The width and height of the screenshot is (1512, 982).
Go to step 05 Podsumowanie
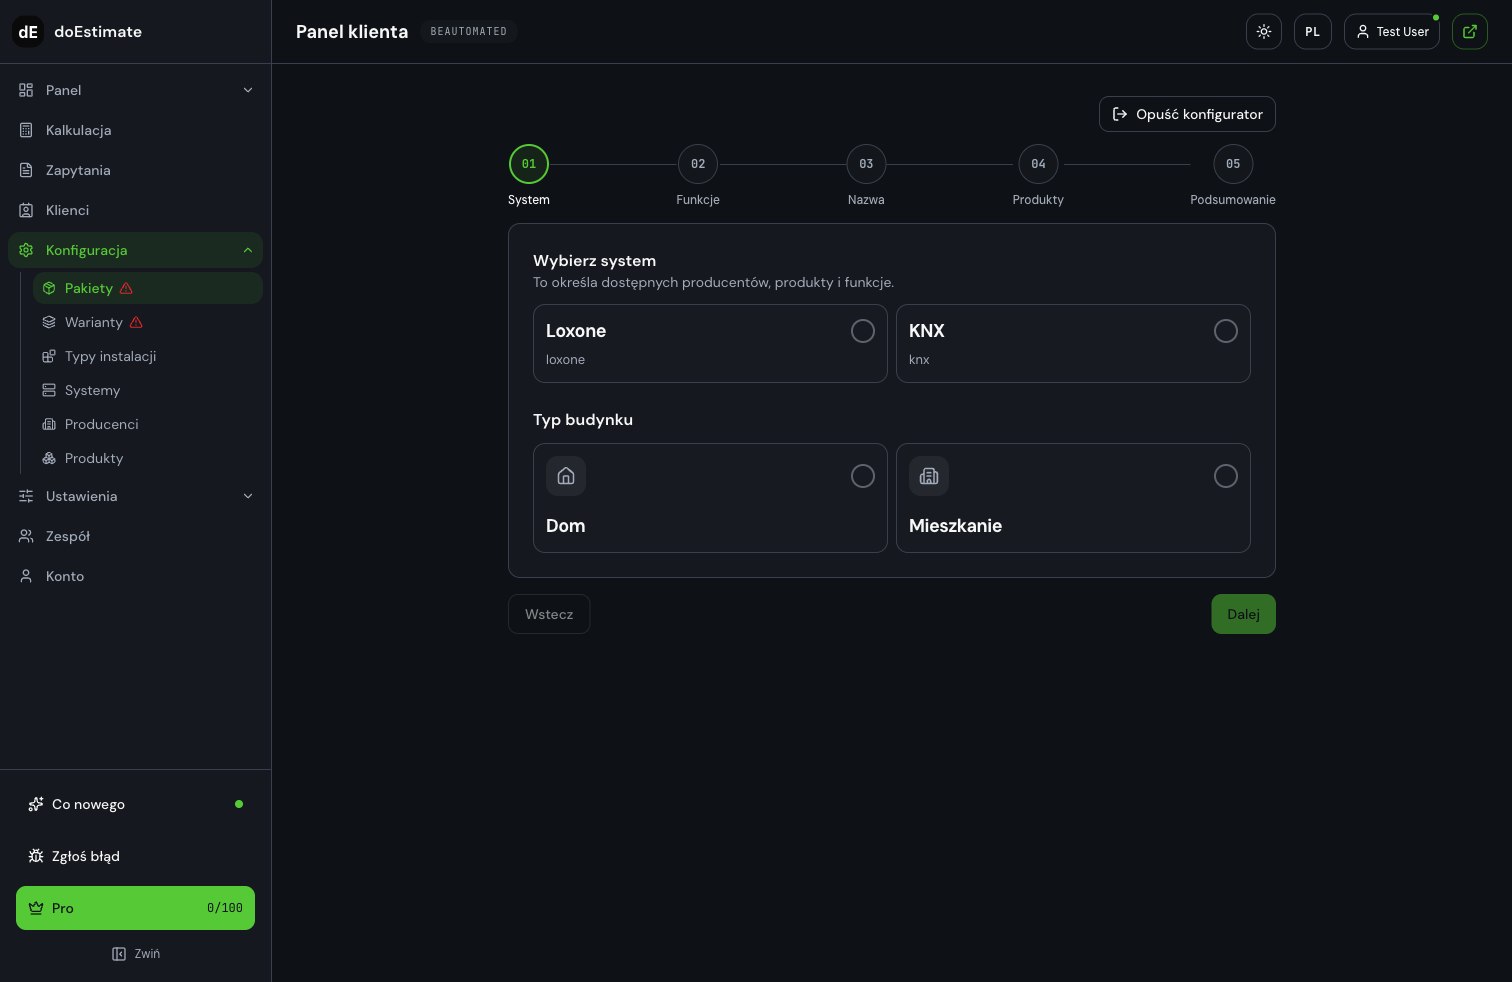click(1233, 164)
